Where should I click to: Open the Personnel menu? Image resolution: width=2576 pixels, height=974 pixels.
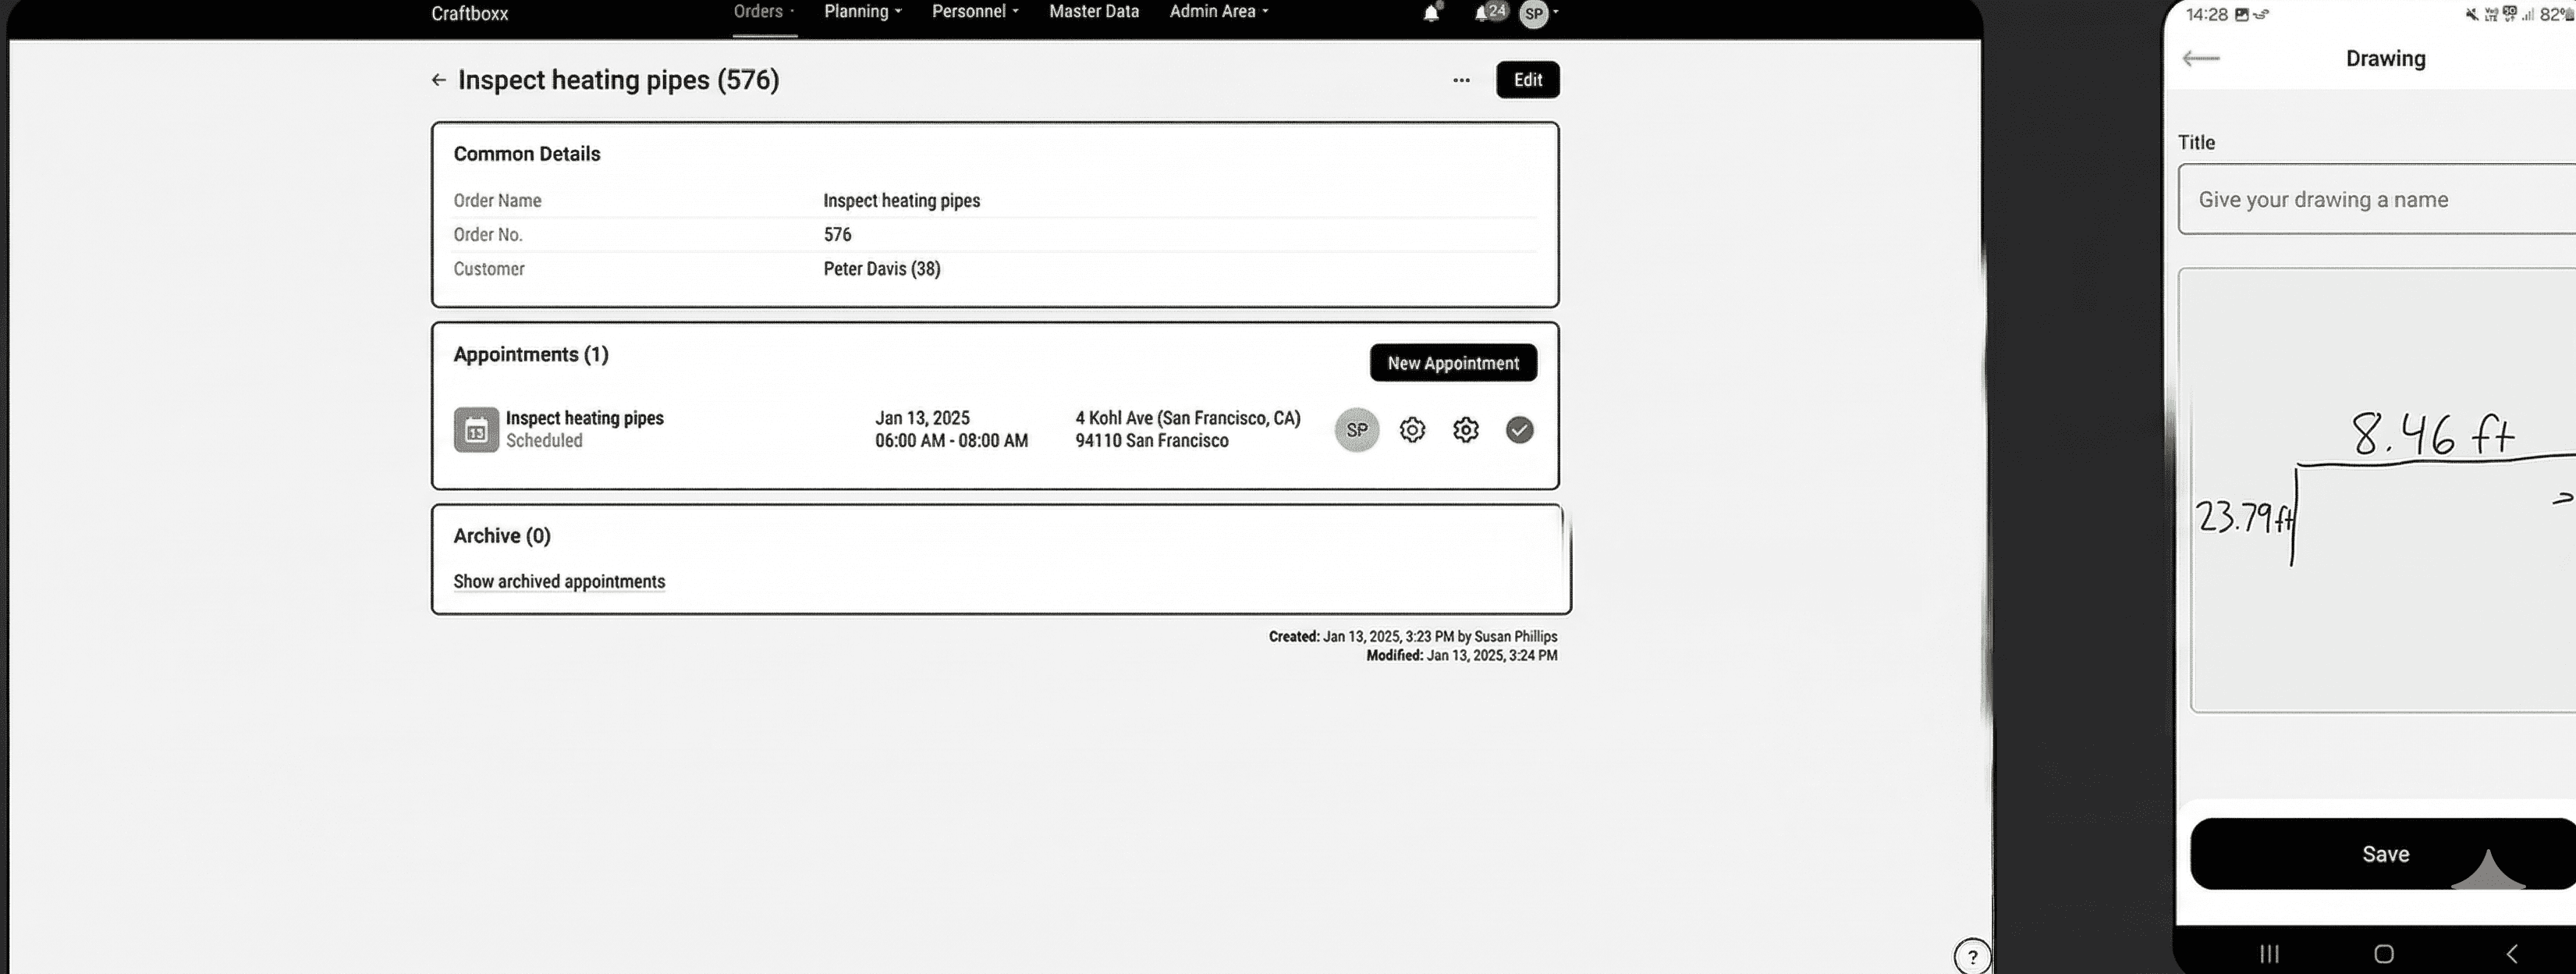[974, 12]
